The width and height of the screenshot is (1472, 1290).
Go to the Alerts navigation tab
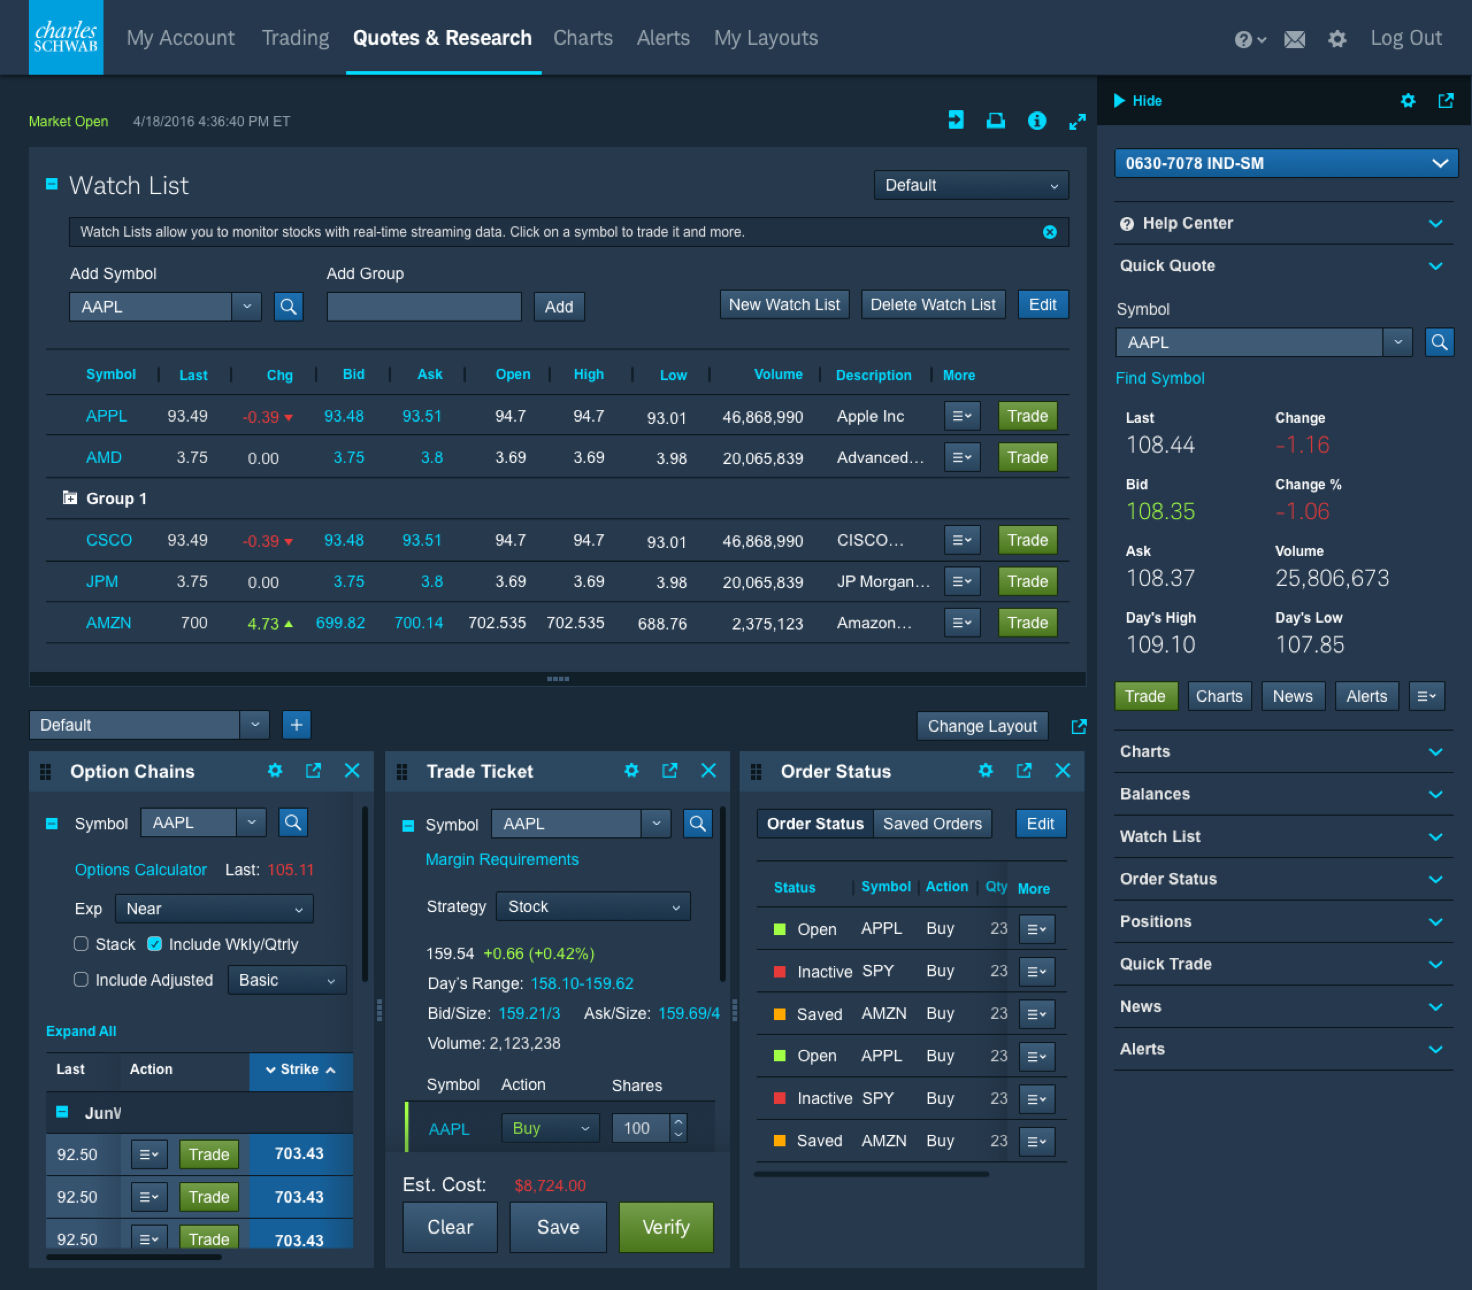coord(663,38)
